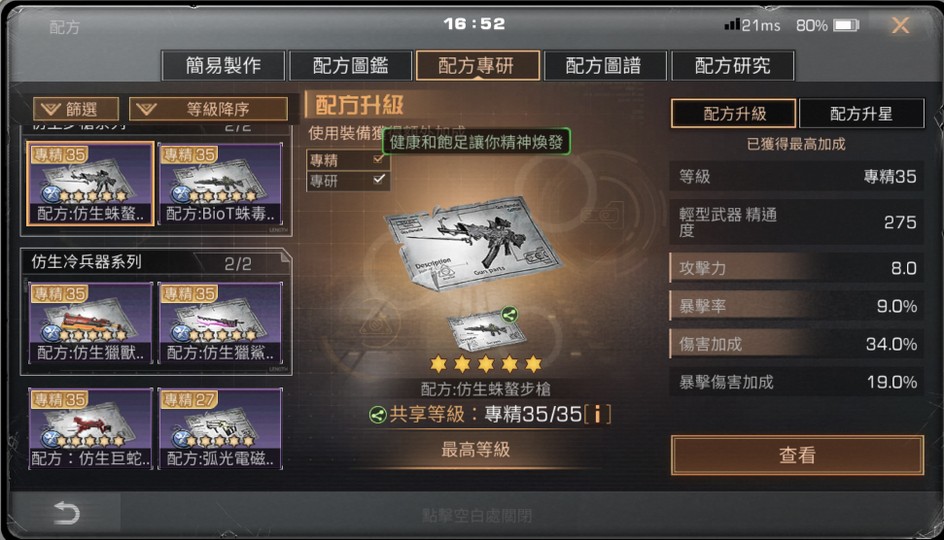Select the 配方:仿生蛛螯 recipe card

tap(90, 184)
